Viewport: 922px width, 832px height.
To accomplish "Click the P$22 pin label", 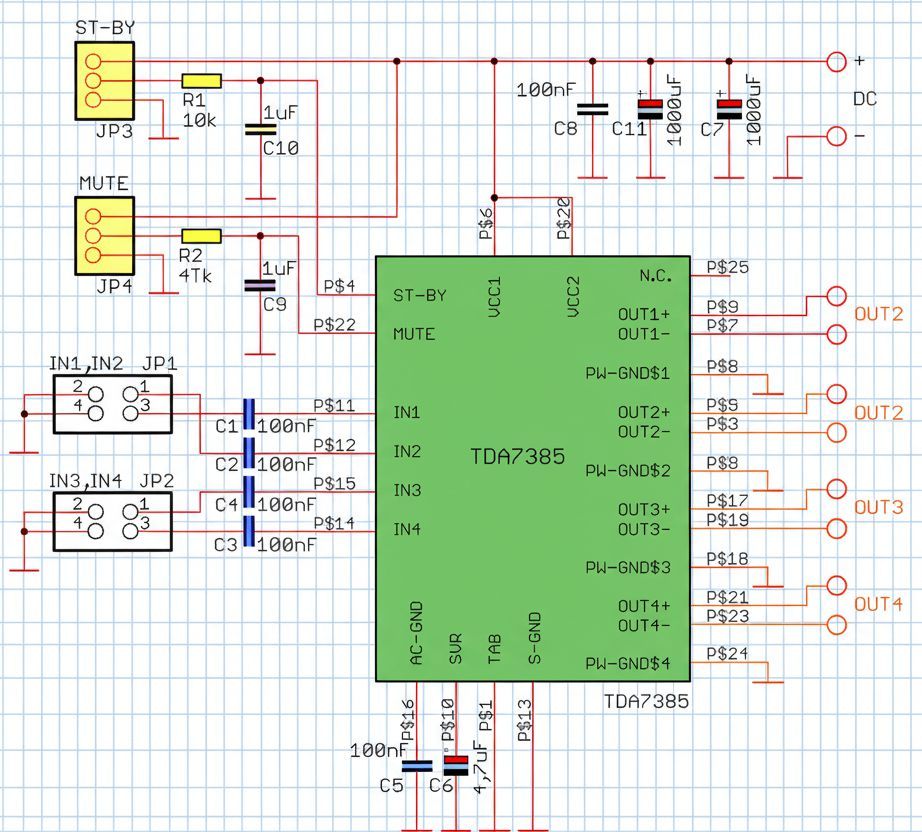I will (x=335, y=325).
